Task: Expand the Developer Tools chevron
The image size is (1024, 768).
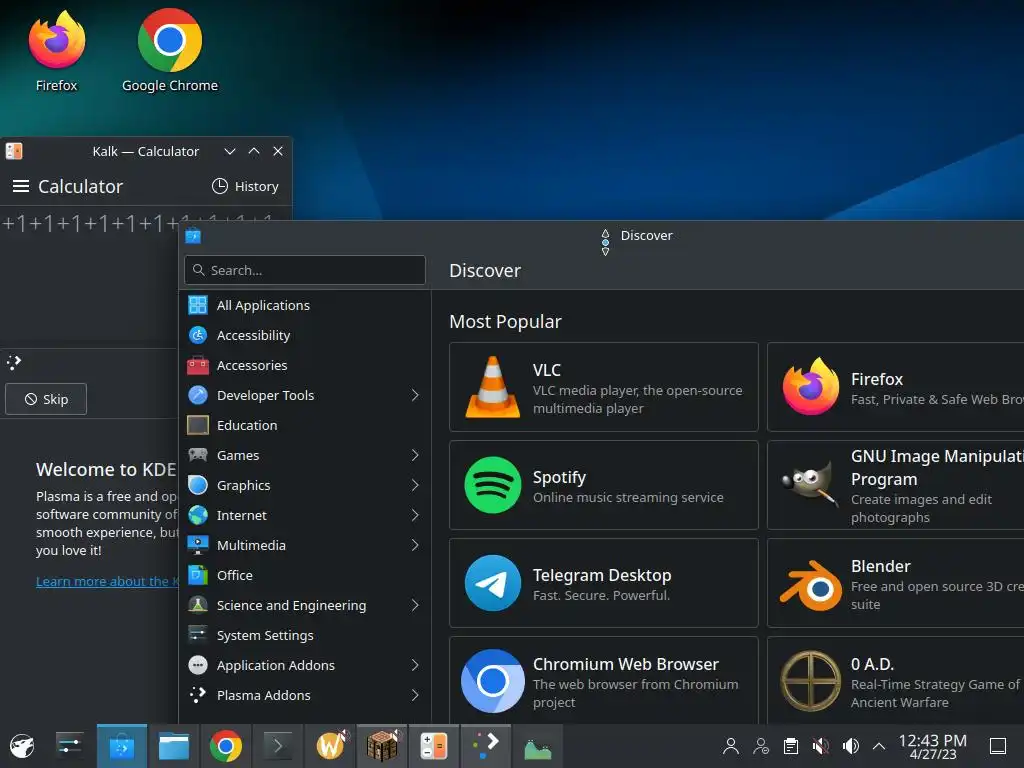Action: (x=415, y=395)
